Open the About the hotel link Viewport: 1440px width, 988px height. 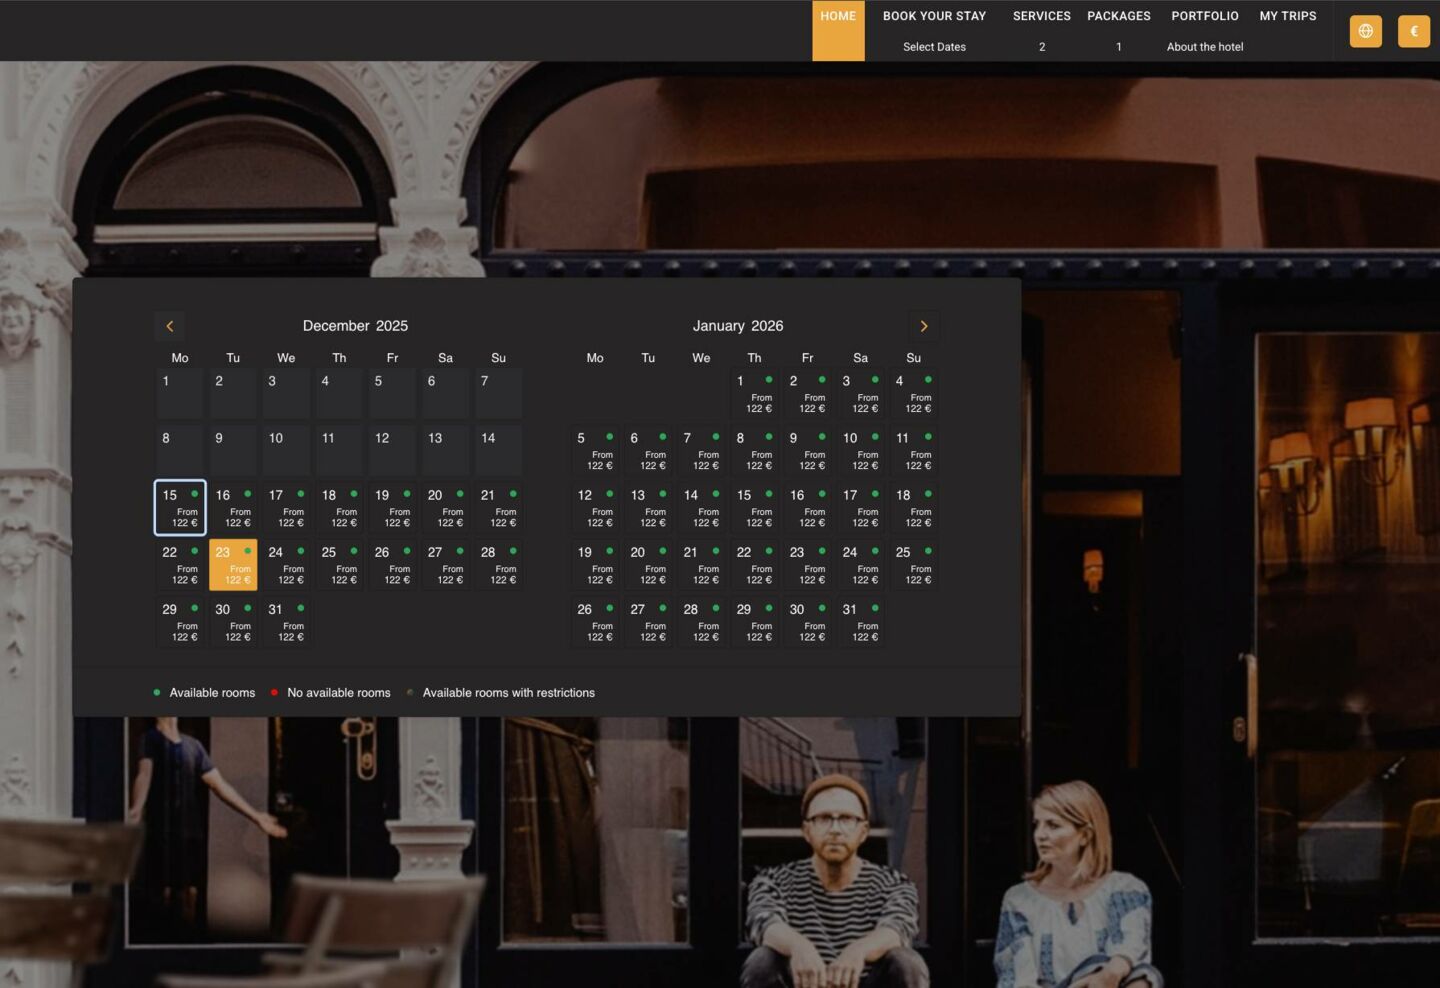tap(1205, 47)
